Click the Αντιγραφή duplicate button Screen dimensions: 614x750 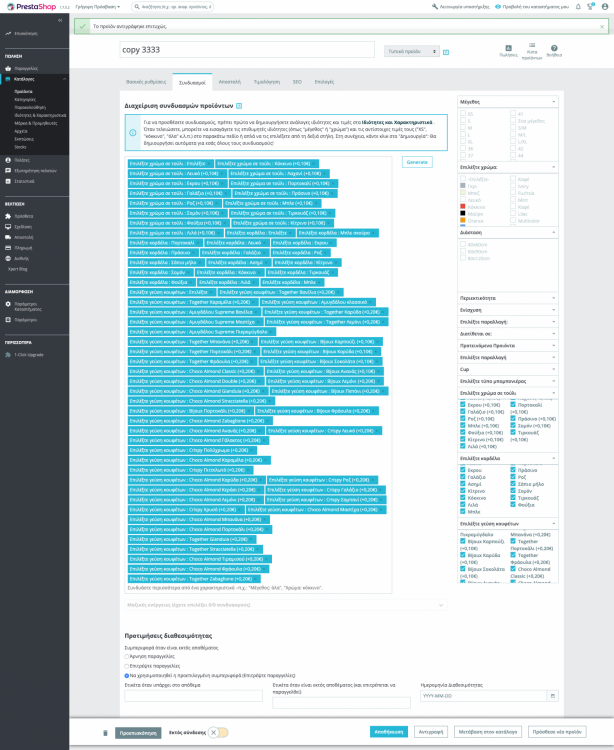click(431, 732)
